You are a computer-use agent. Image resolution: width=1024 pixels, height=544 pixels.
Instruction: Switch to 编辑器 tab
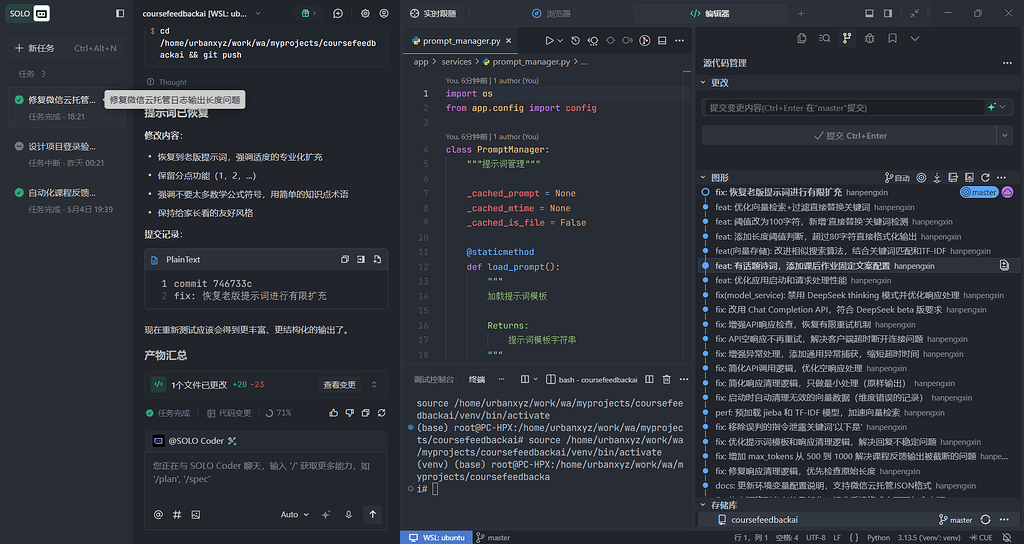711,13
